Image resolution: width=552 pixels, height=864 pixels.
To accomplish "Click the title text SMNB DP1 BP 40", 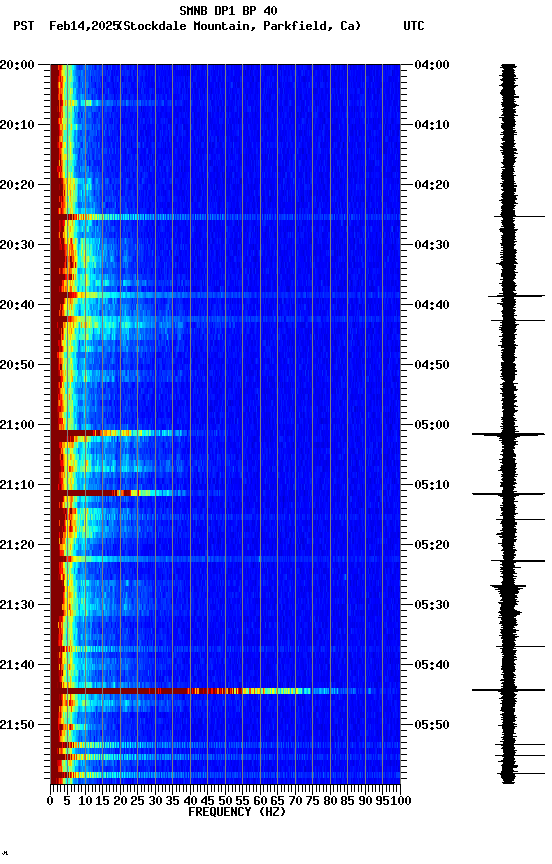I will [x=228, y=10].
